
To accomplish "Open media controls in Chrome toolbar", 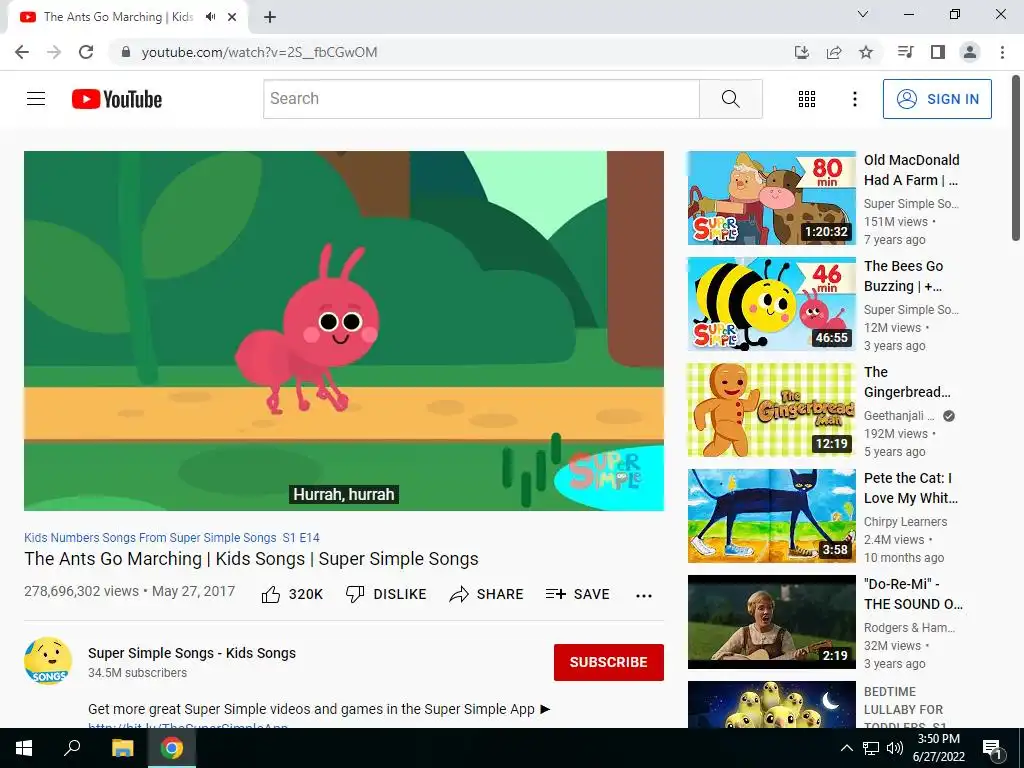I will click(x=905, y=52).
